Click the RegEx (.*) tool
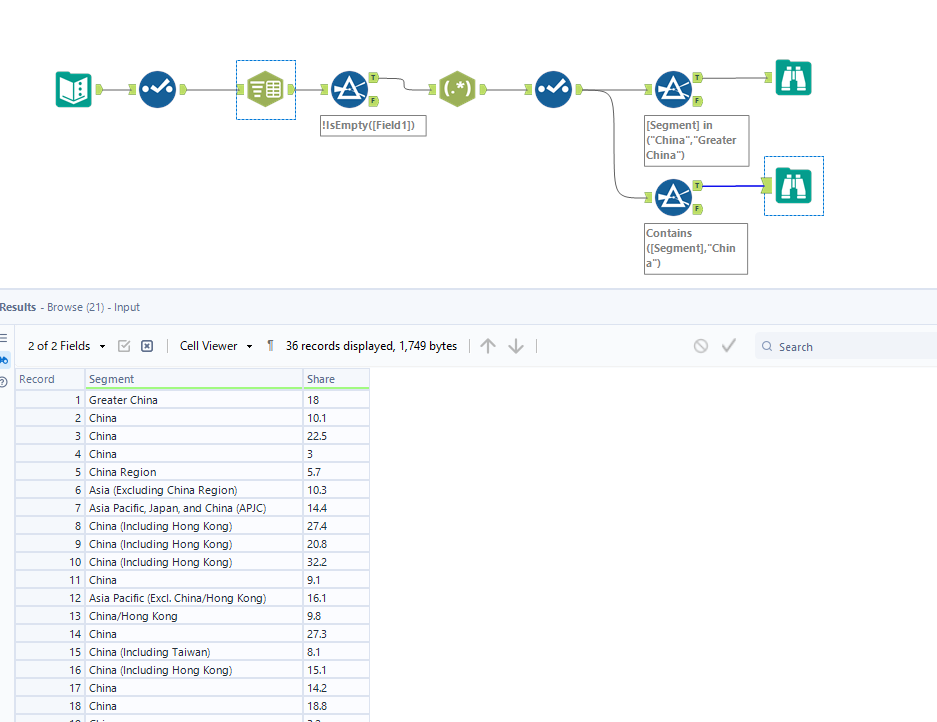 [457, 88]
